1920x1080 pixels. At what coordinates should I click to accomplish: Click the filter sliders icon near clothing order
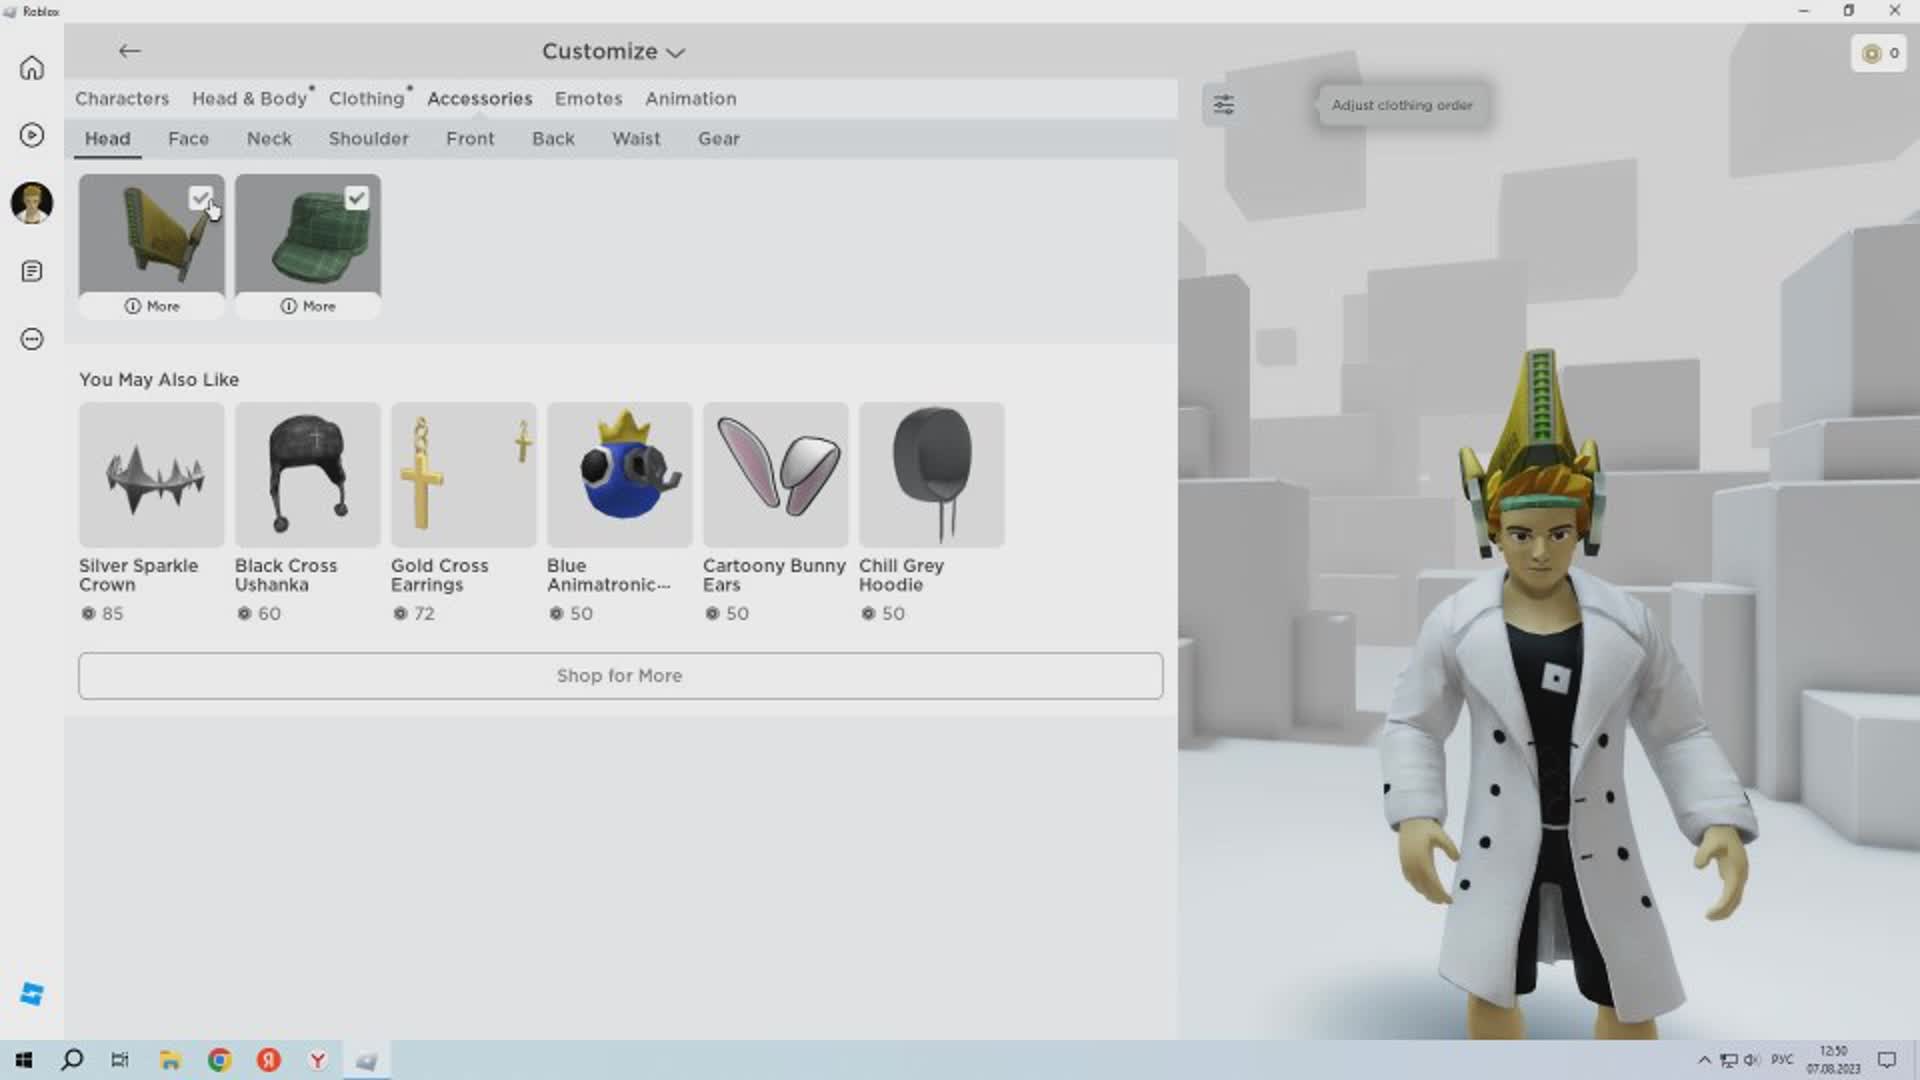pyautogui.click(x=1224, y=104)
